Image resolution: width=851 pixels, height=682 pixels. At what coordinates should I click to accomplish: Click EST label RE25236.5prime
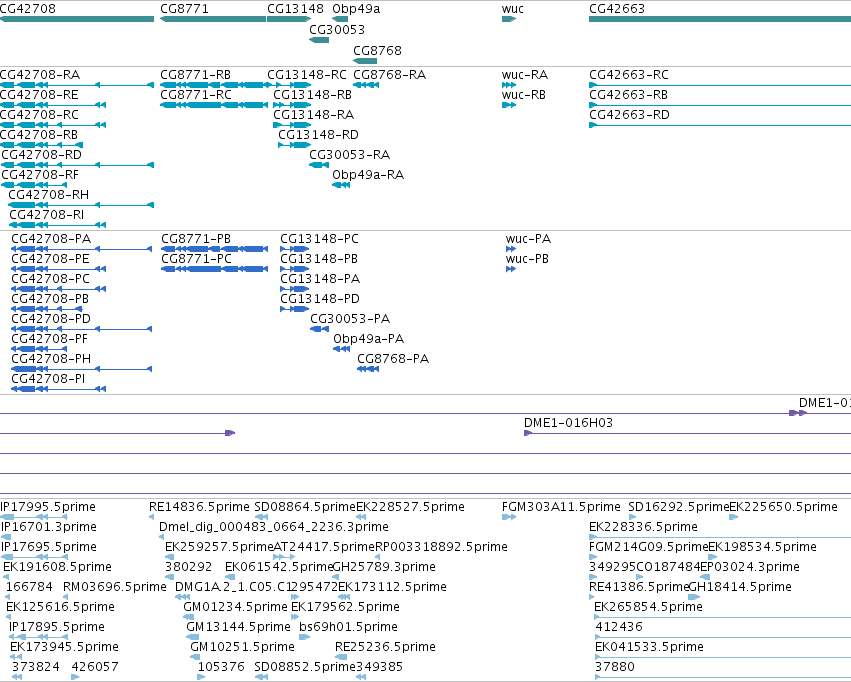point(385,647)
